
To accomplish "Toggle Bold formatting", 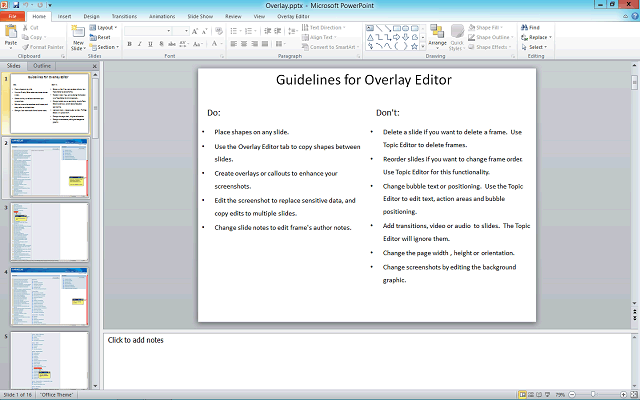I will 130,44.
